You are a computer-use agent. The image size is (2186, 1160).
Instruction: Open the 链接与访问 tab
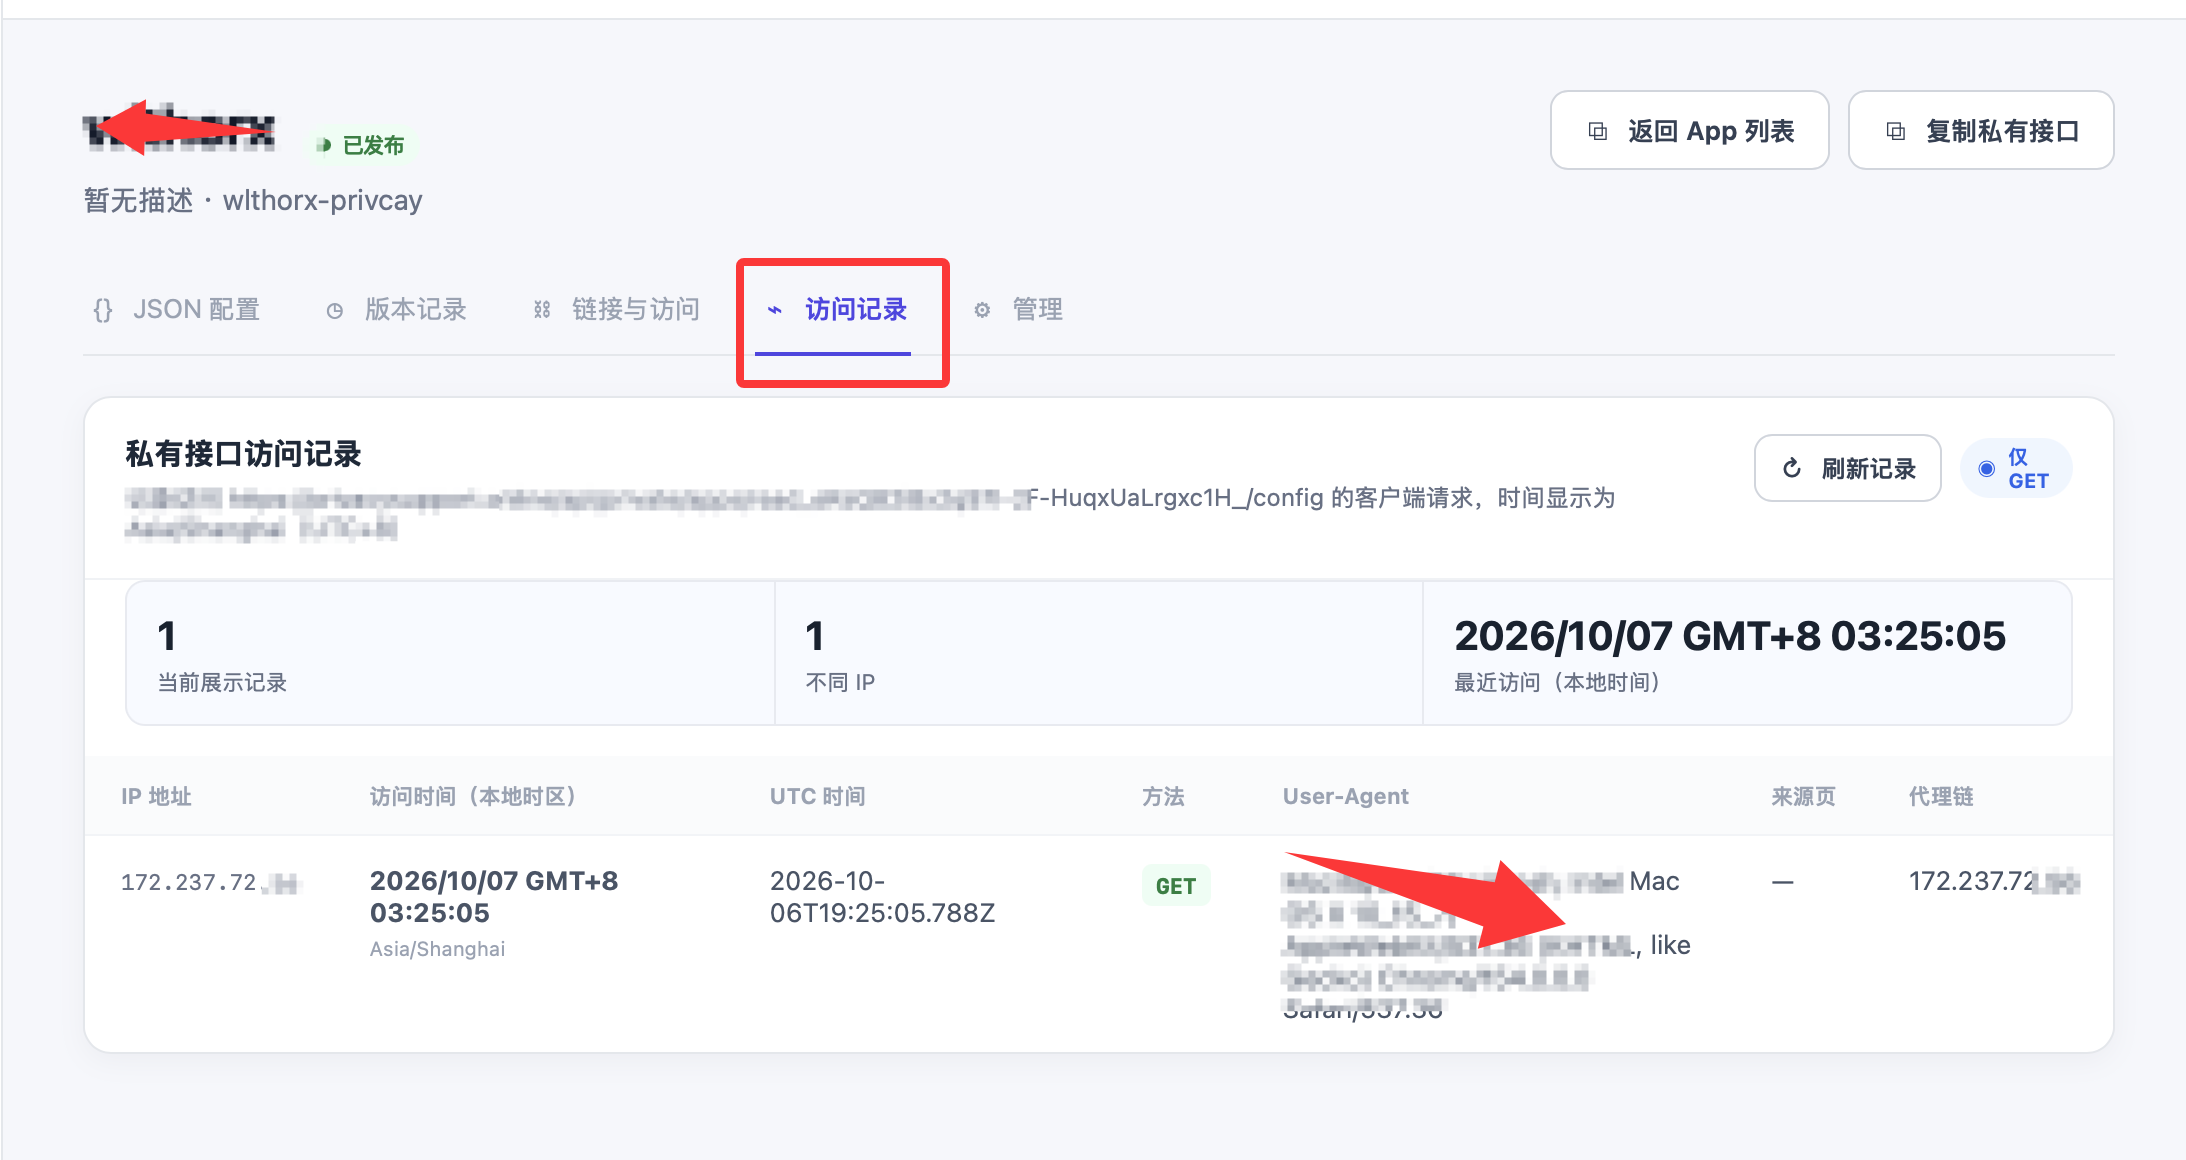[616, 310]
